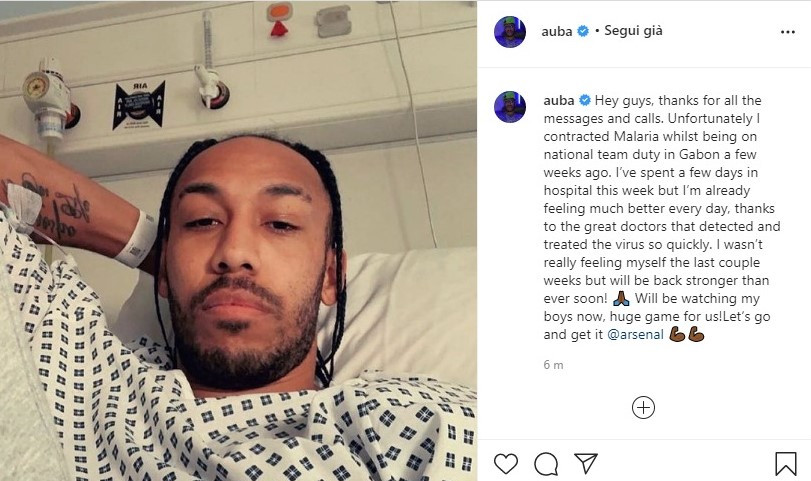This screenshot has height=481, width=811.
Task: Open the profile avatar beside the caption
Action: pyautogui.click(x=510, y=107)
